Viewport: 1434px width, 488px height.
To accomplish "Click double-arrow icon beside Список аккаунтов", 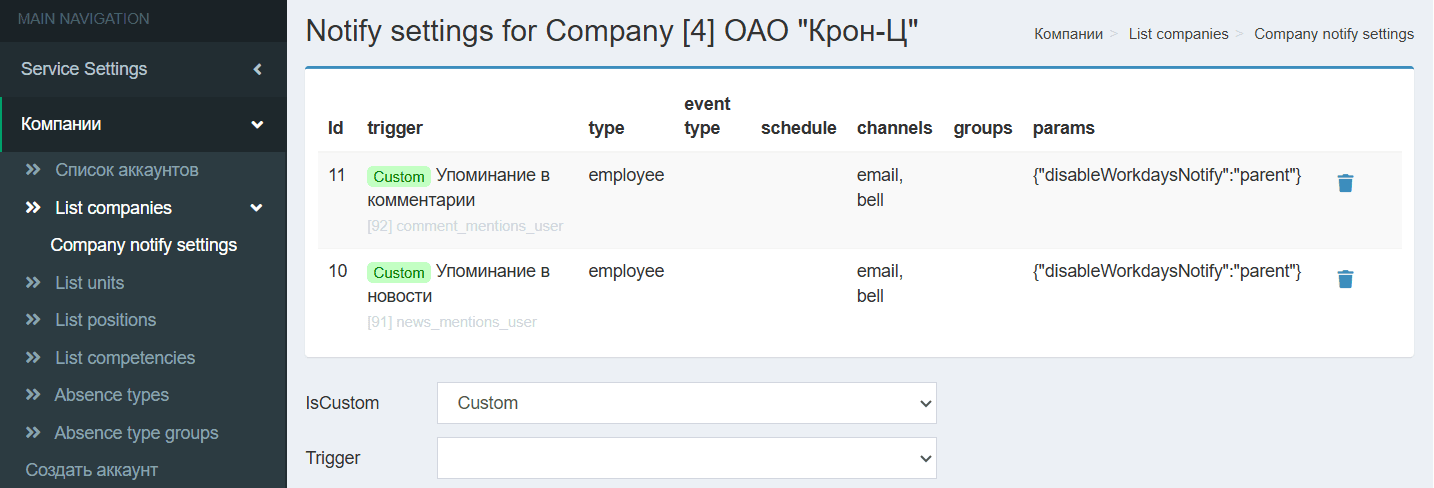I will tap(34, 170).
